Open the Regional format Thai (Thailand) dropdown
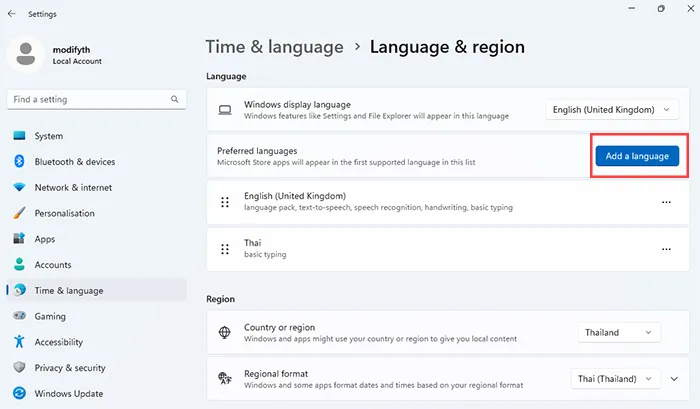Image resolution: width=700 pixels, height=409 pixels. tap(616, 379)
